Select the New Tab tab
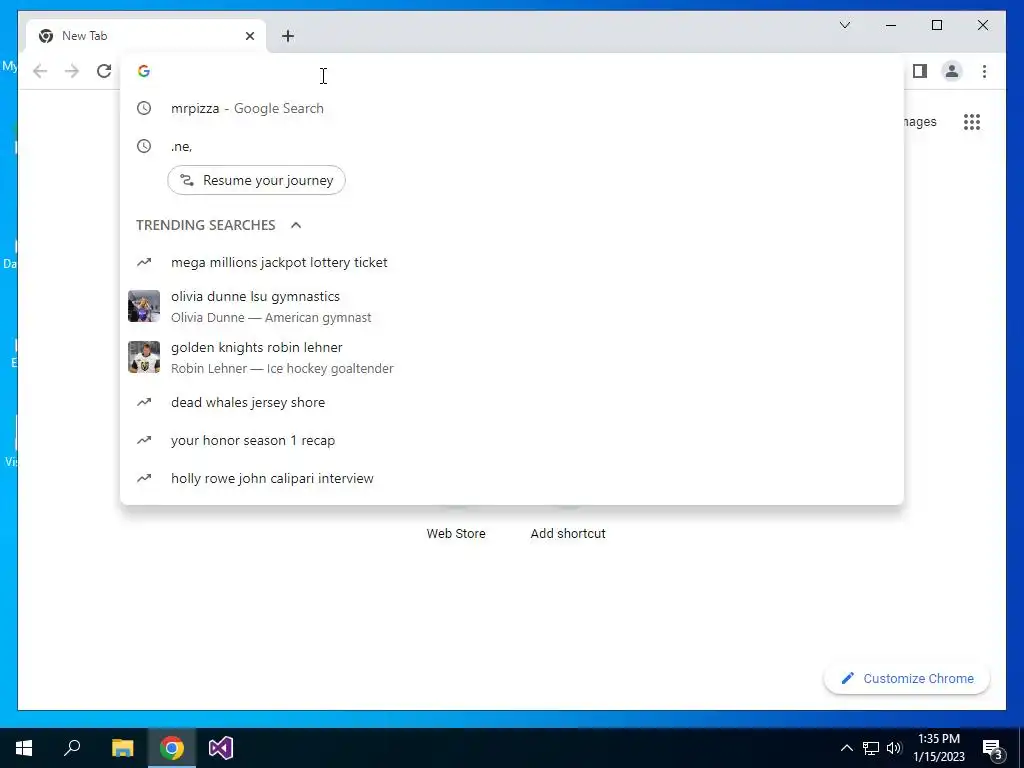This screenshot has height=768, width=1024. click(x=146, y=36)
